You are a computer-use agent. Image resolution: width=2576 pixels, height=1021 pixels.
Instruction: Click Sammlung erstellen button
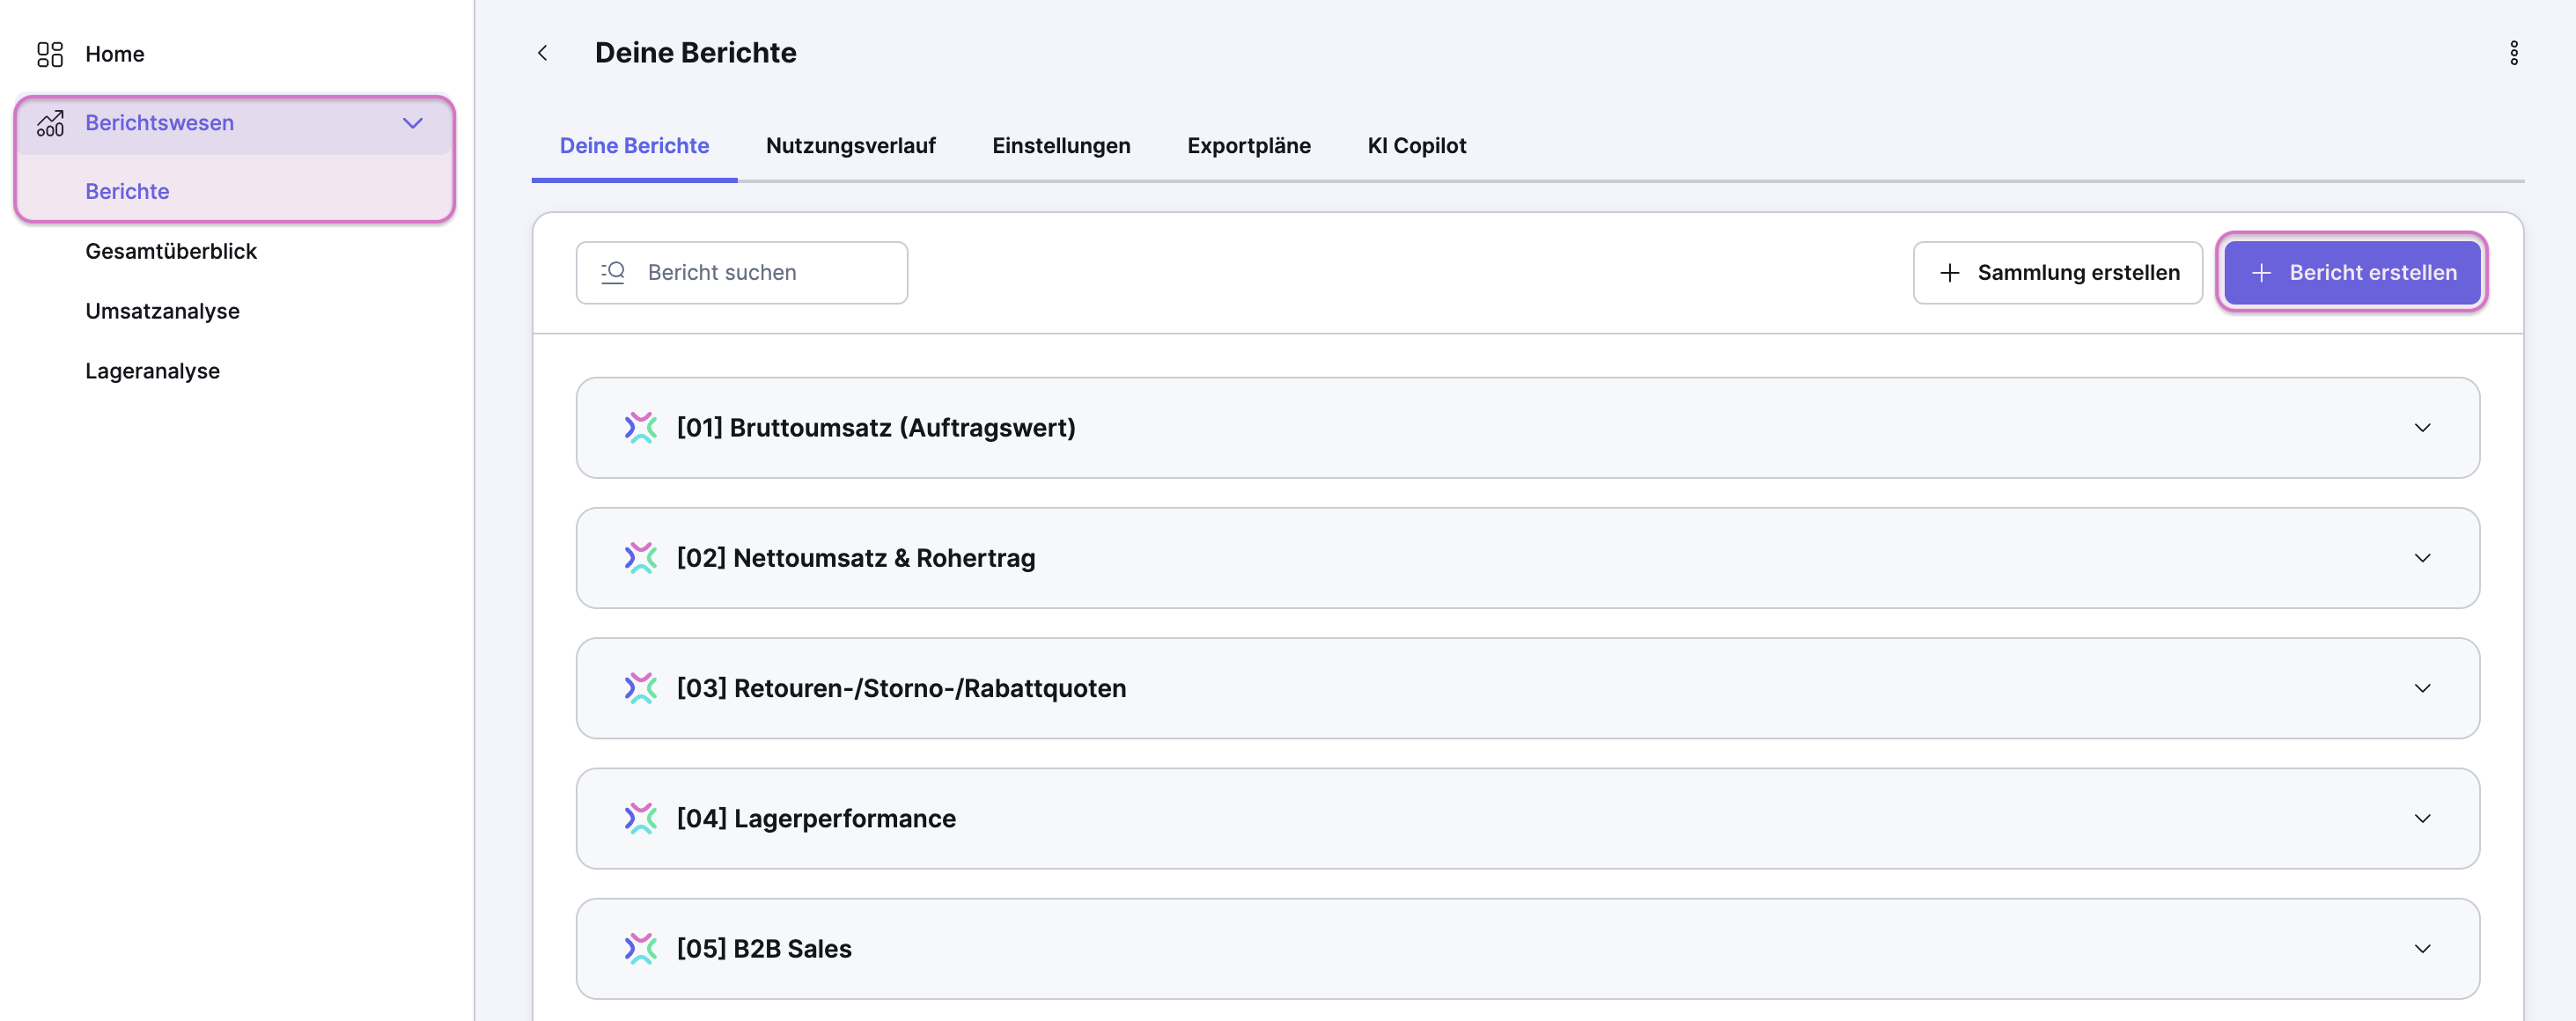2057,272
